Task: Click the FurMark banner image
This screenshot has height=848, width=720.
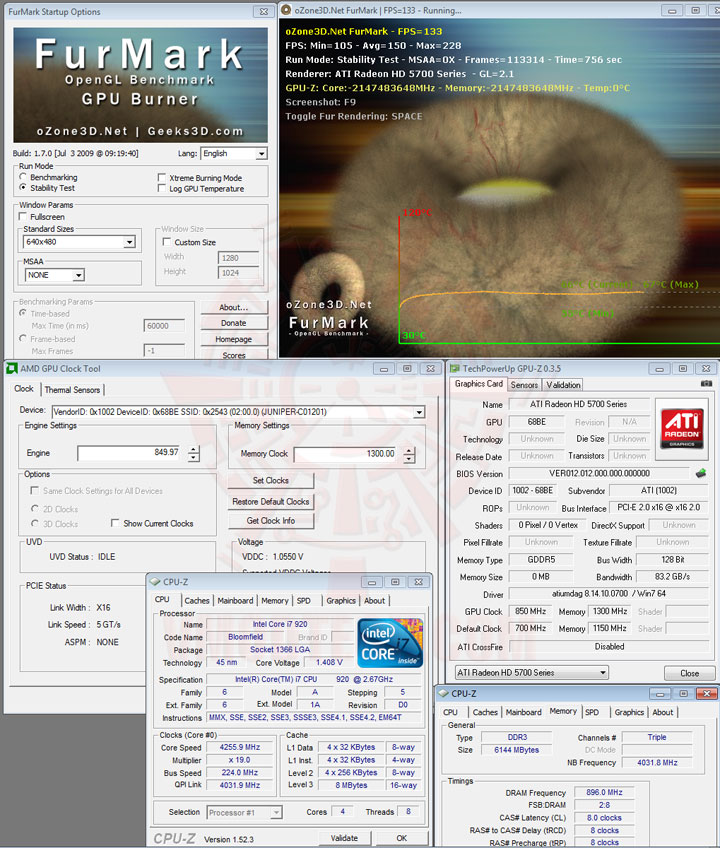Action: tap(141, 85)
